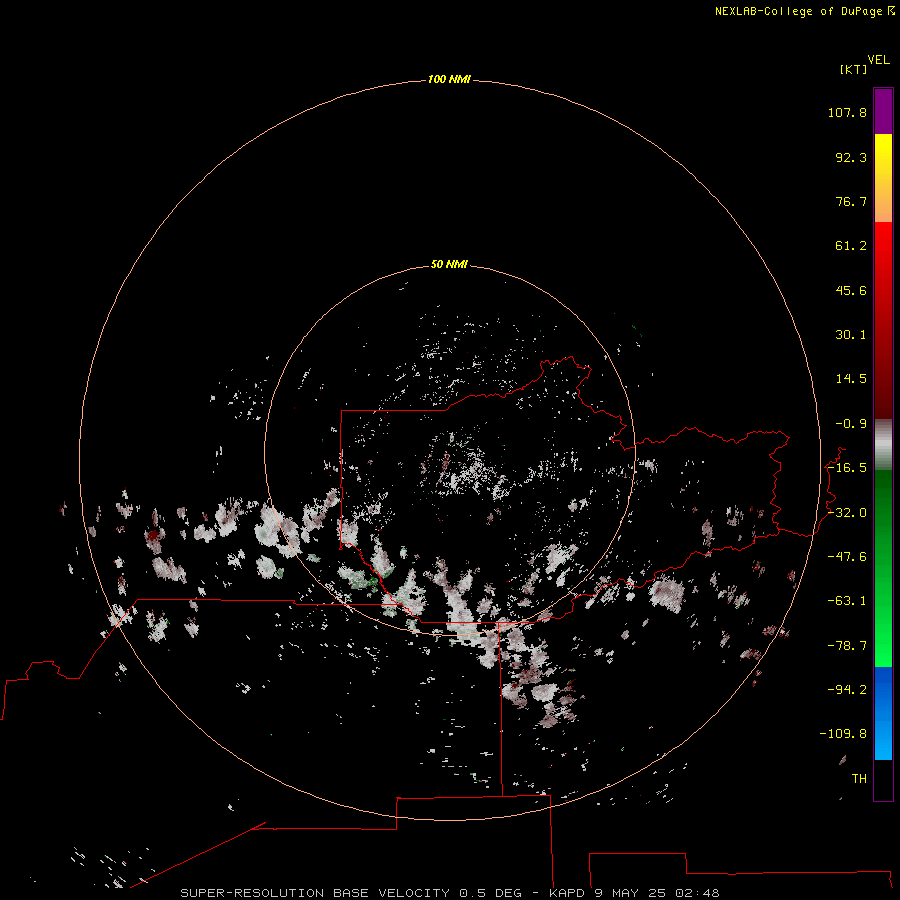Viewport: 900px width, 900px height.
Task: Click the 45.6 scale value
Action: tap(851, 290)
